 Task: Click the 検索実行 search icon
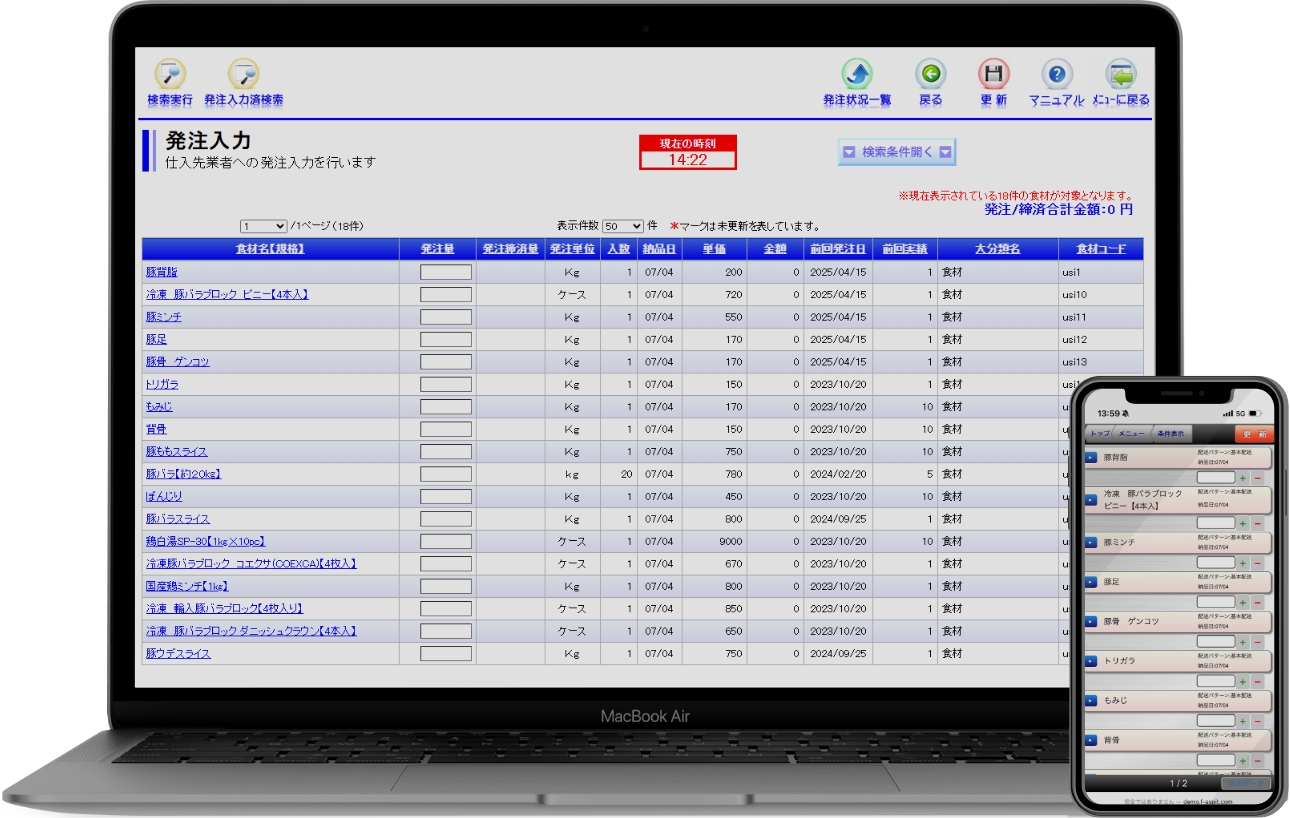tap(170, 76)
